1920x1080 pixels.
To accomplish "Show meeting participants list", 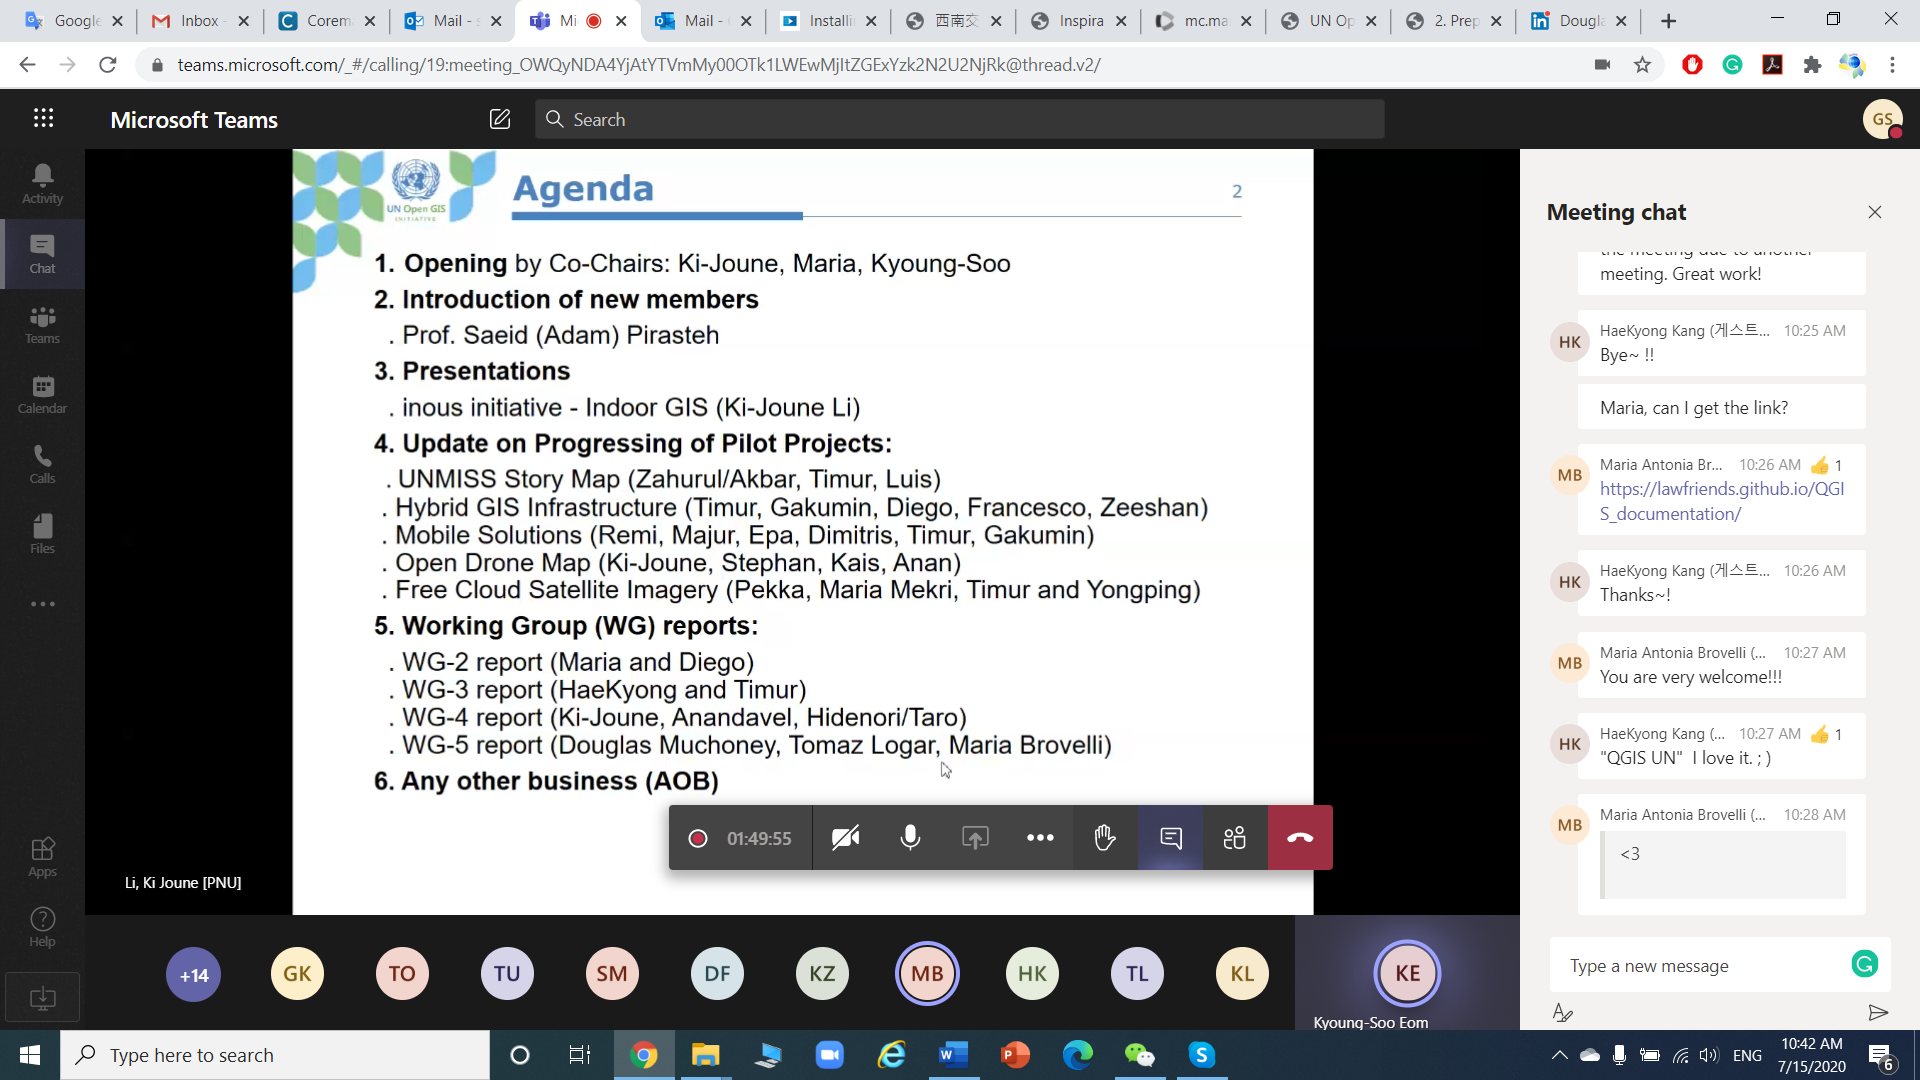I will [x=1235, y=838].
